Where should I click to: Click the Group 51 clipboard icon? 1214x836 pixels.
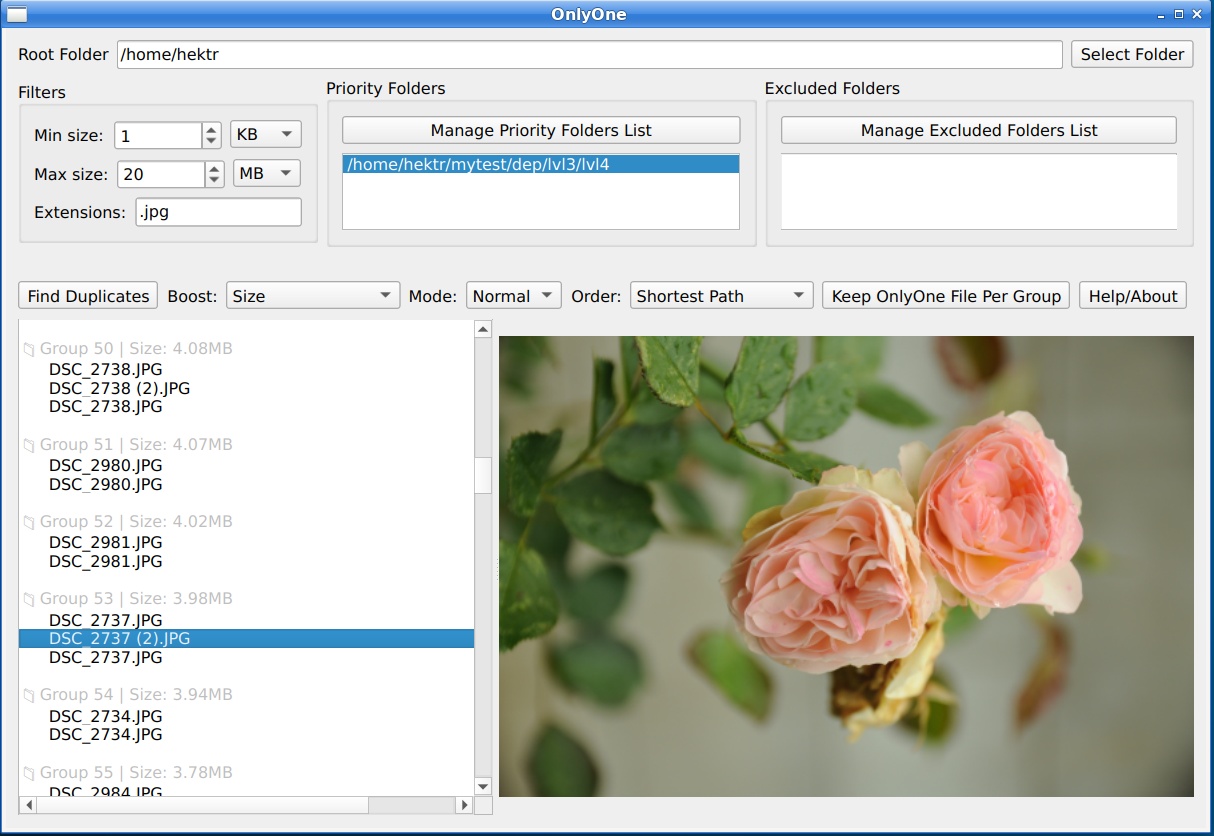pyautogui.click(x=31, y=444)
